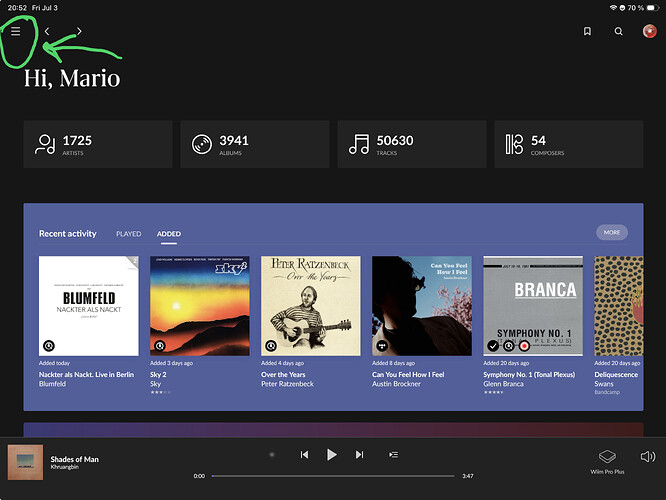Click the track progress seek bar
The width and height of the screenshot is (666, 500).
tap(333, 476)
